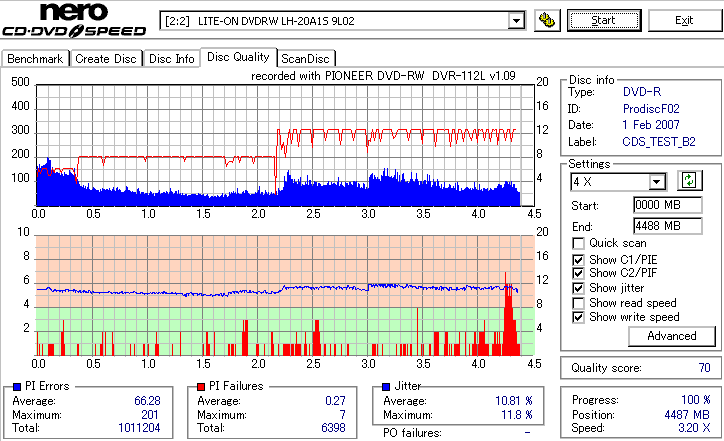
Task: Click PI Failures average 0.27
Action: pyautogui.click(x=335, y=401)
